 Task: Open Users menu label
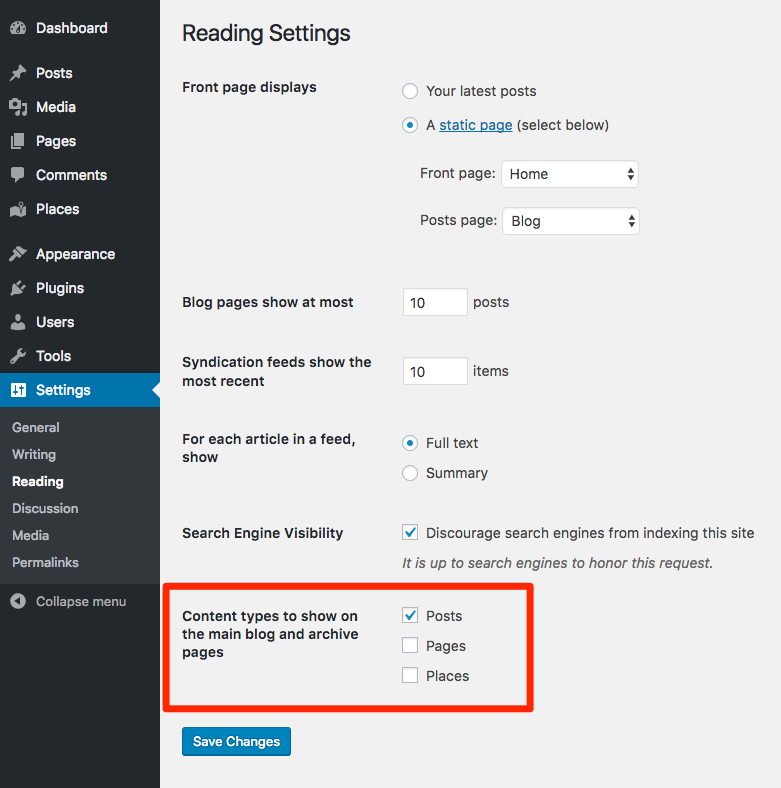55,322
